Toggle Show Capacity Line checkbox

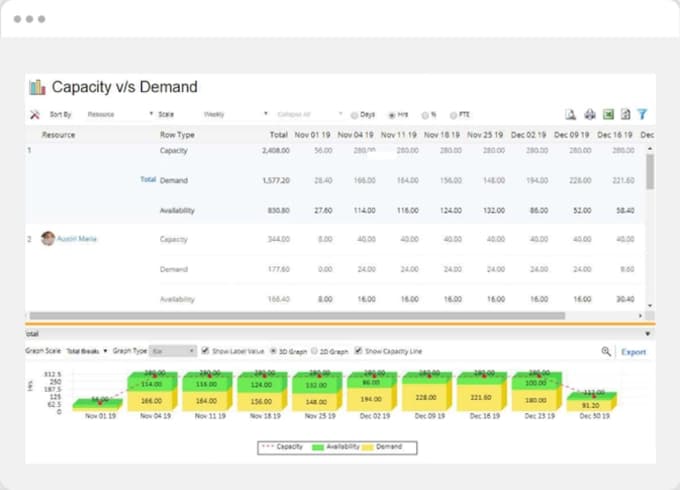point(358,350)
